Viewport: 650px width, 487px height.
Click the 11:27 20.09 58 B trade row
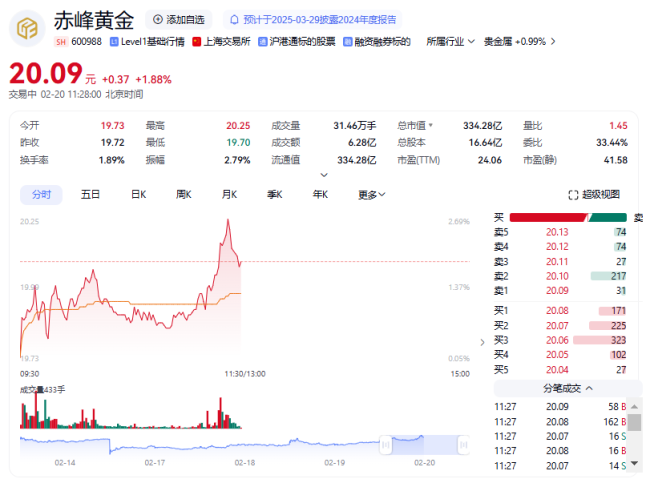[560, 407]
